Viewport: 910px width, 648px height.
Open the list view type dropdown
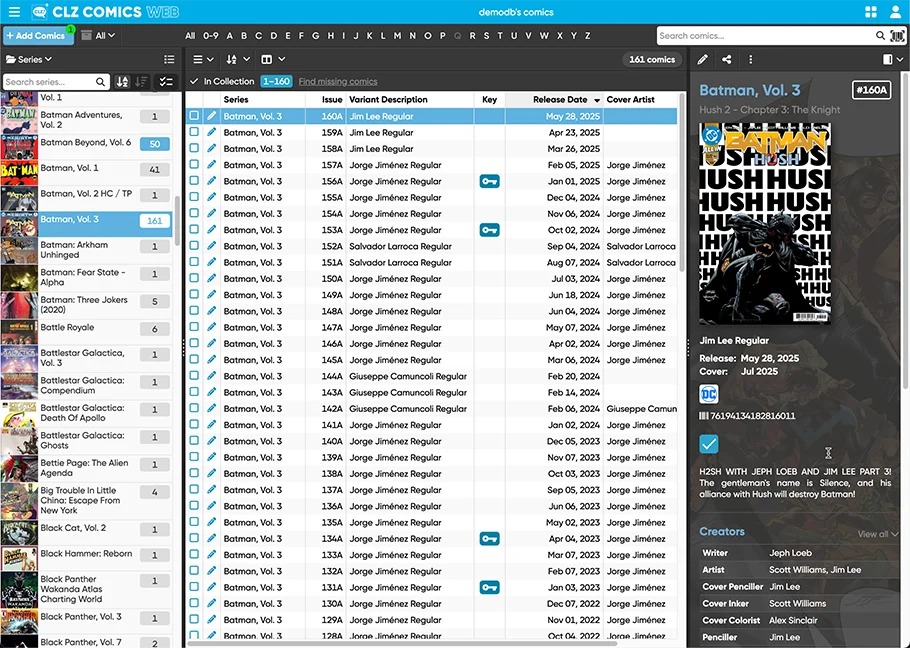(x=203, y=59)
